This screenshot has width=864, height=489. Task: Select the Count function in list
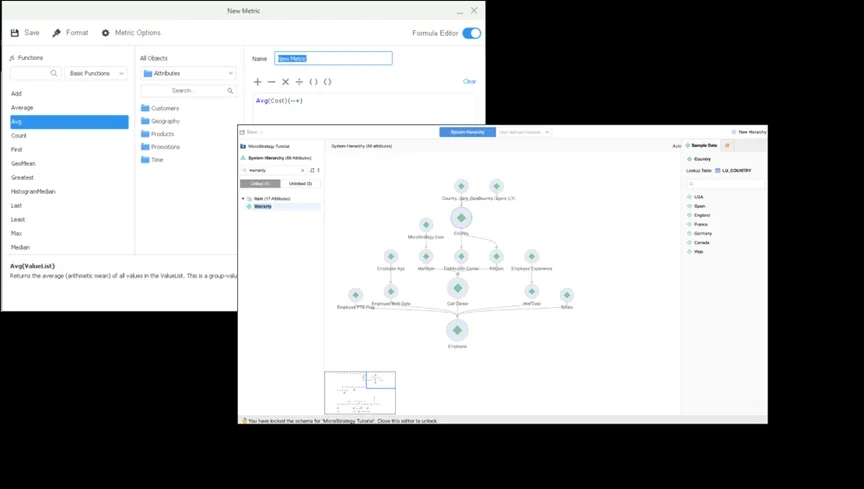click(x=19, y=136)
